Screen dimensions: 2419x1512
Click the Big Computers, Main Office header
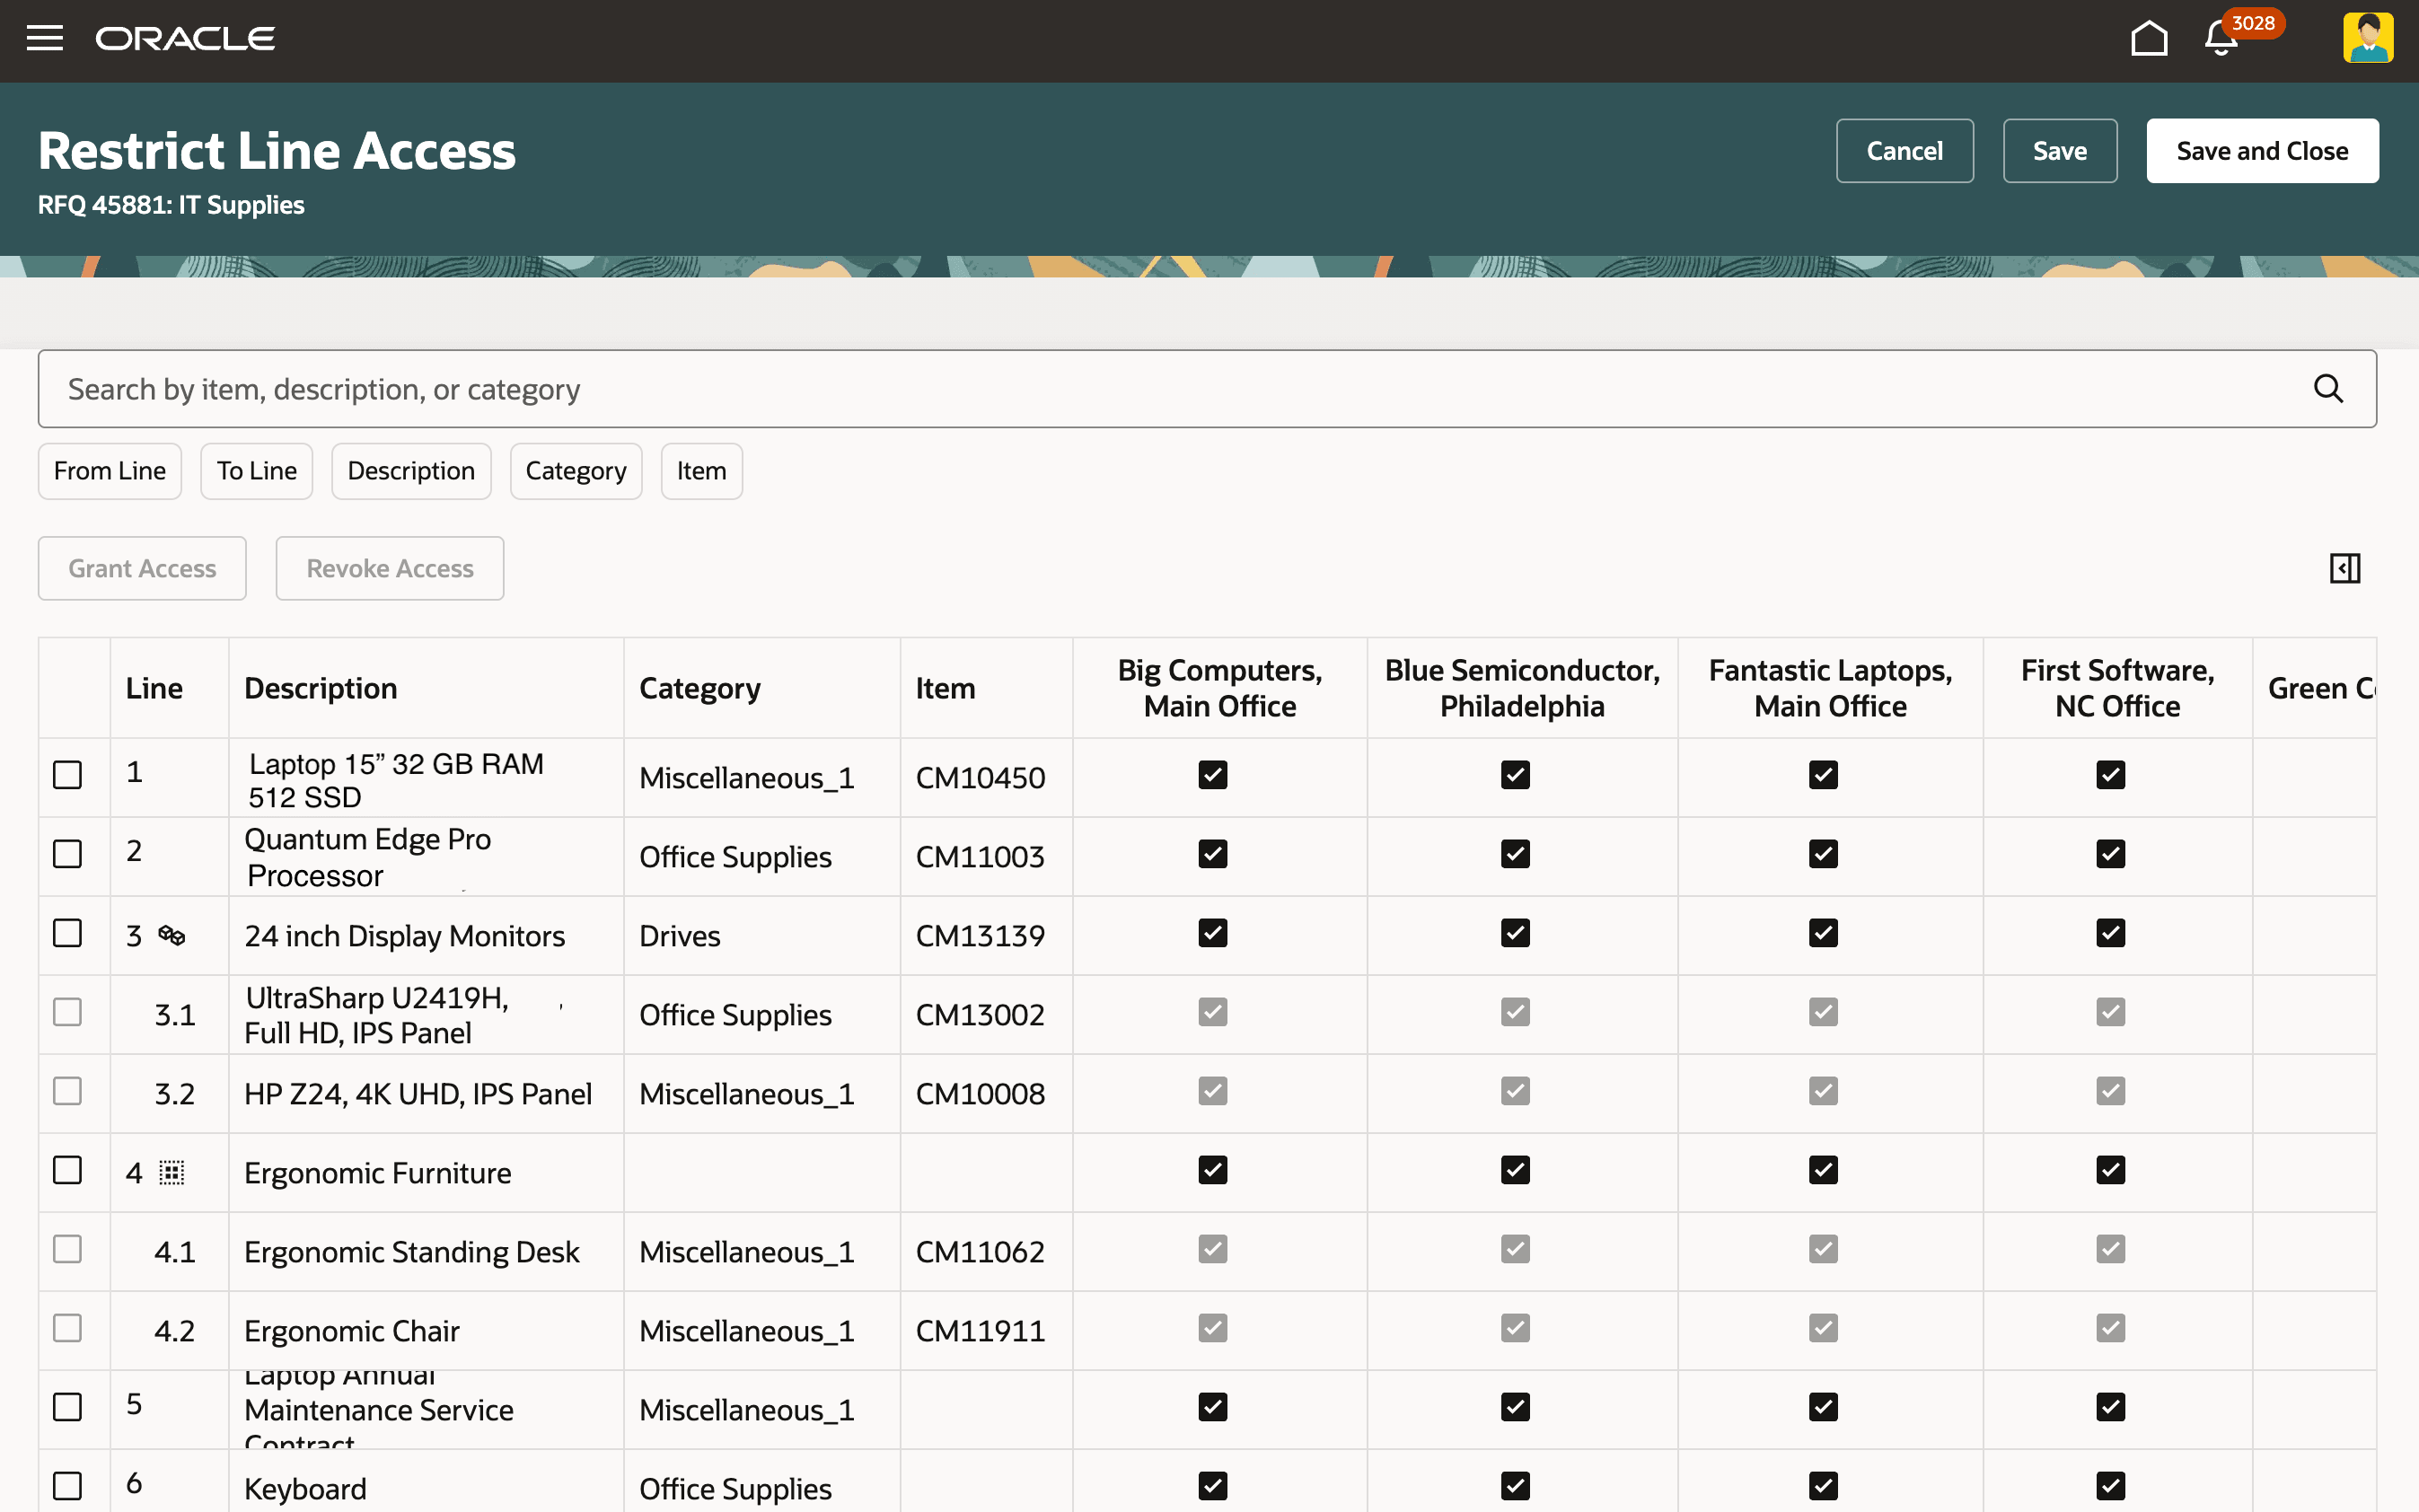[1220, 688]
